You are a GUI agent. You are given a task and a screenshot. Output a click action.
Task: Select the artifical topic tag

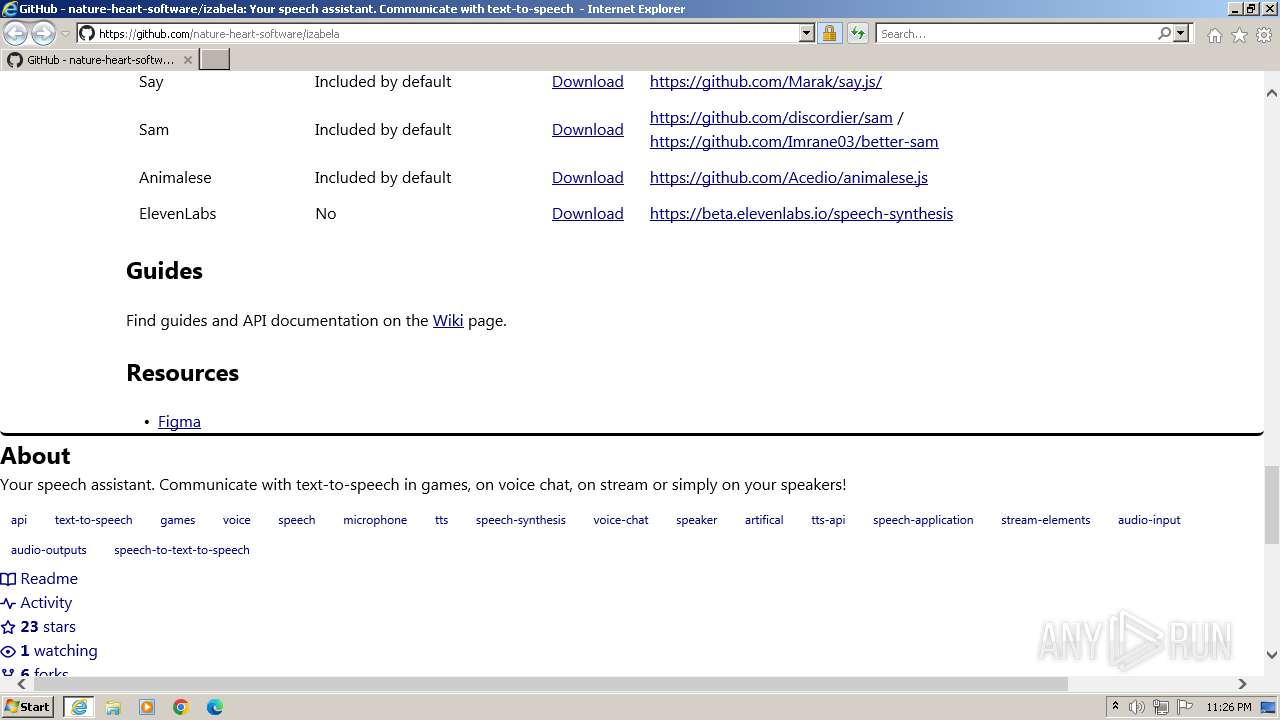coord(764,520)
